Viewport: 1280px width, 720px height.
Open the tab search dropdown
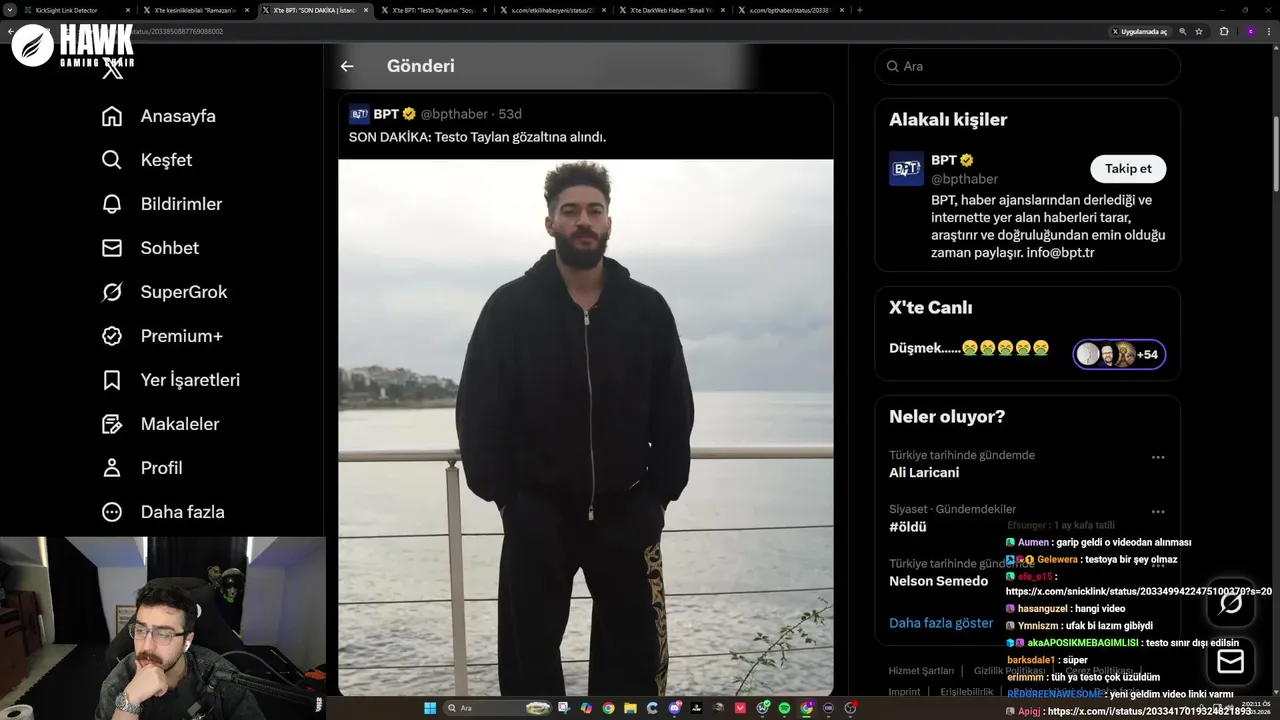click(9, 10)
